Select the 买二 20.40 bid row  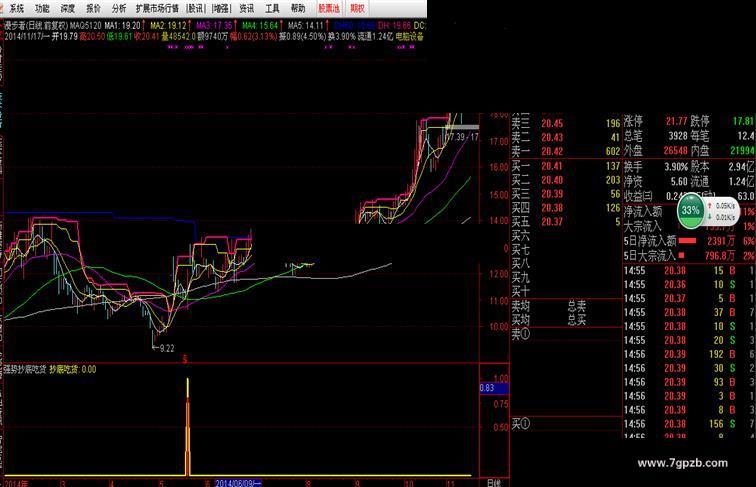click(x=566, y=180)
